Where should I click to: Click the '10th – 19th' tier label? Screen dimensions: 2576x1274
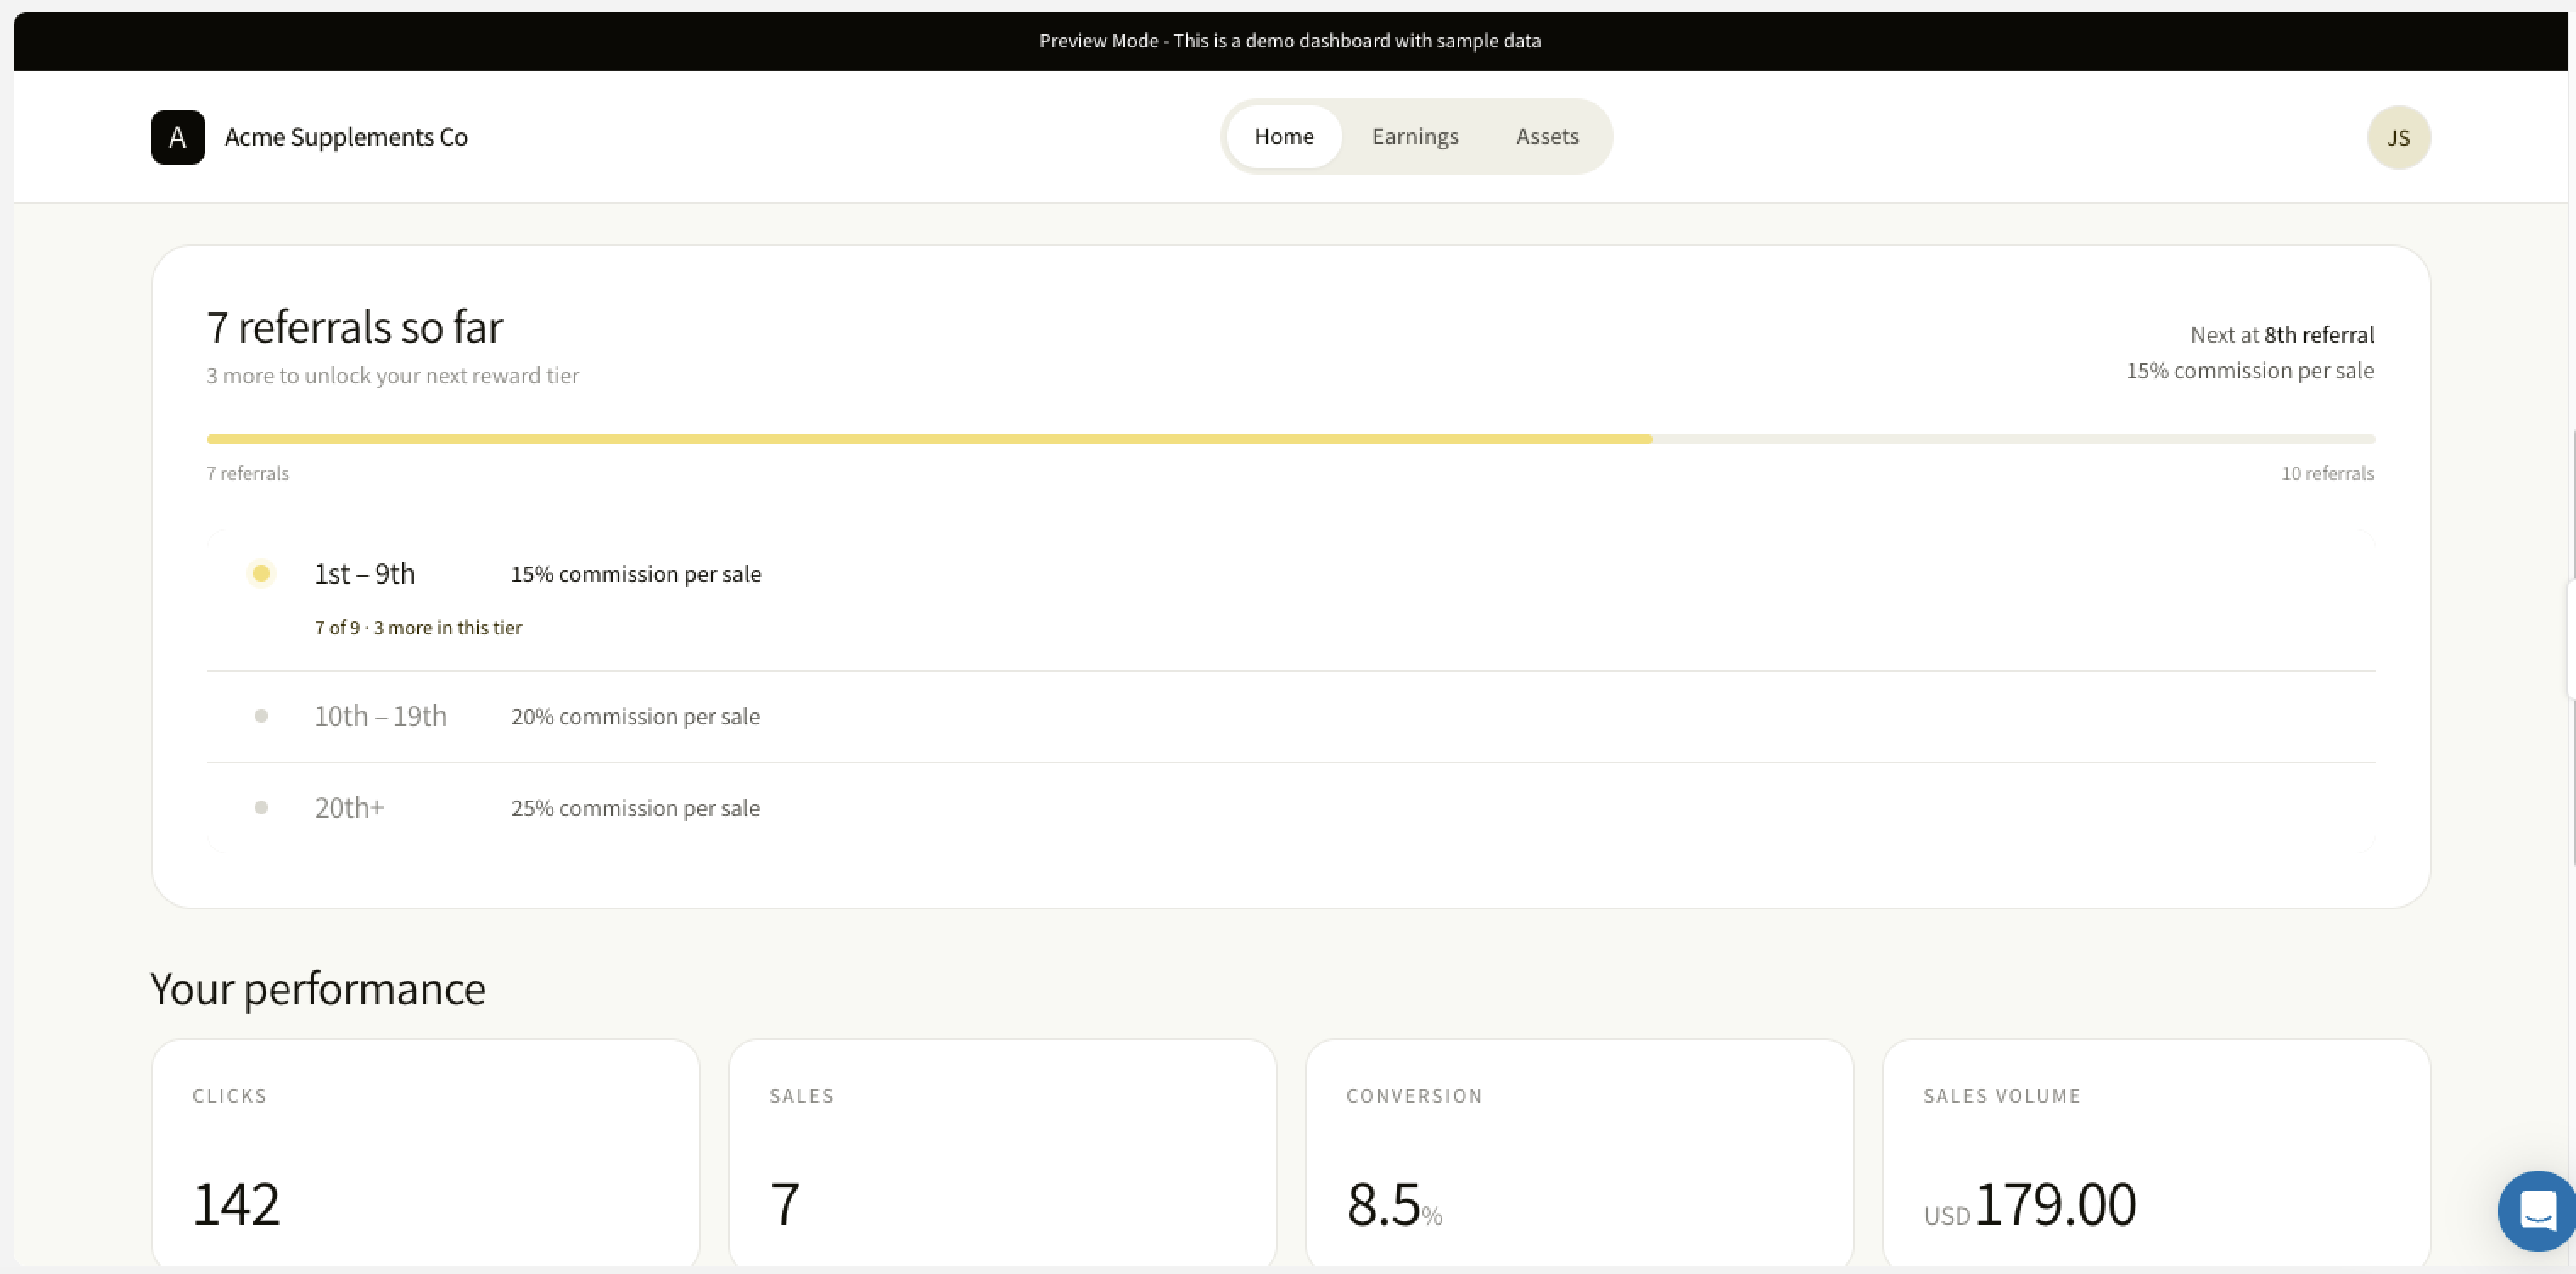click(380, 716)
